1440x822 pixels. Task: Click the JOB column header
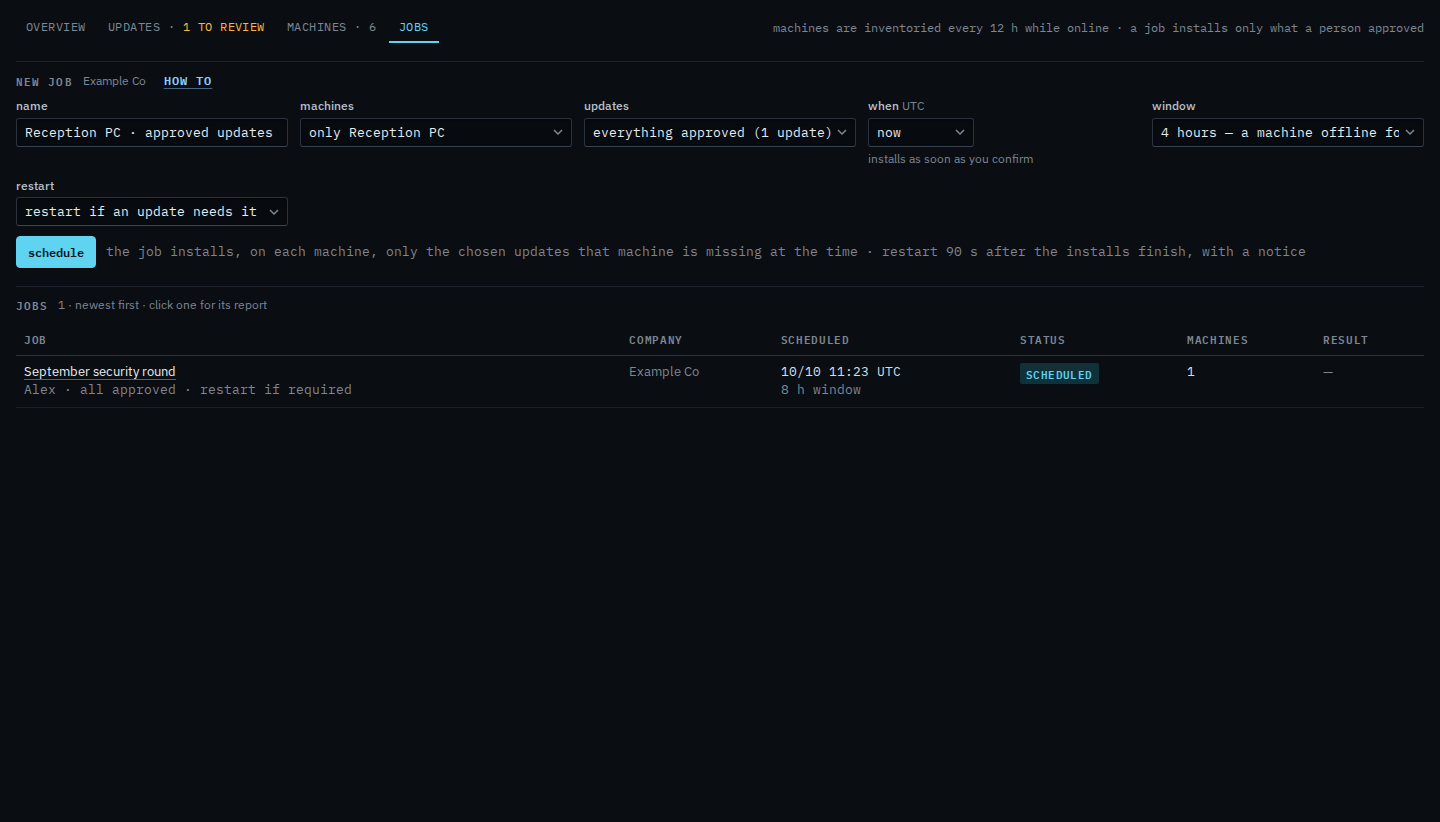click(35, 340)
